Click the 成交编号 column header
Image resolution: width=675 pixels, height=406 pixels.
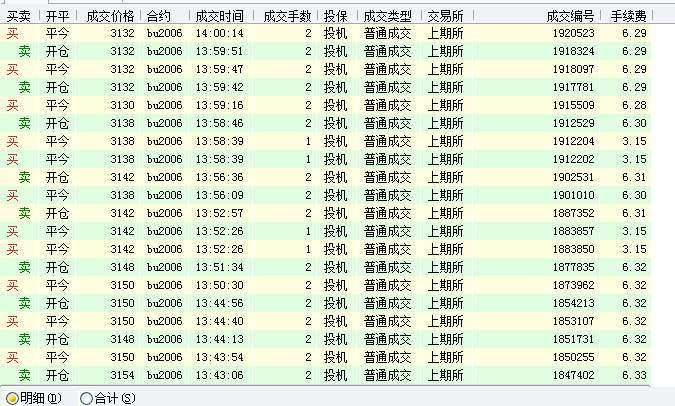click(x=571, y=16)
